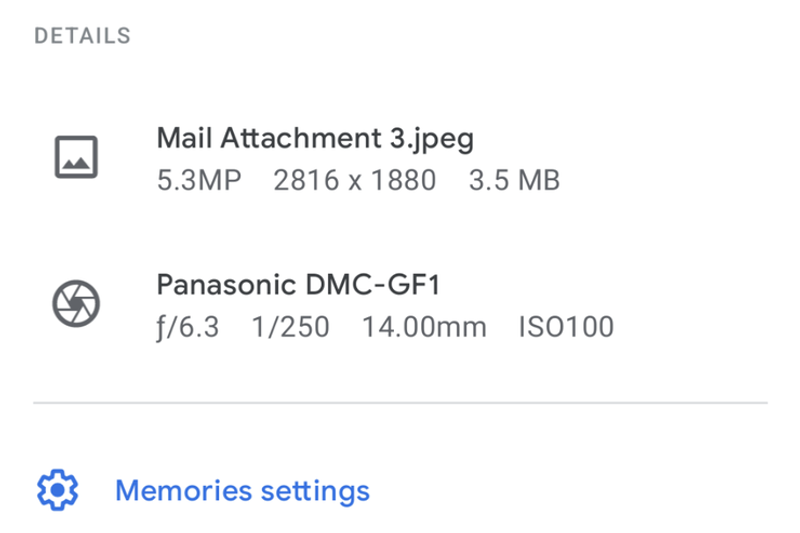The width and height of the screenshot is (800, 533).
Task: Open the Memories settings link
Action: 242,491
